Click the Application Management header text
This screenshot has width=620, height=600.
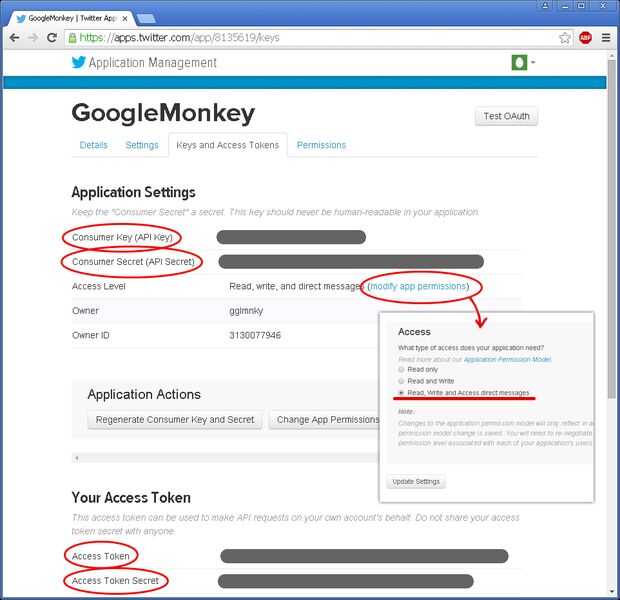point(153,63)
